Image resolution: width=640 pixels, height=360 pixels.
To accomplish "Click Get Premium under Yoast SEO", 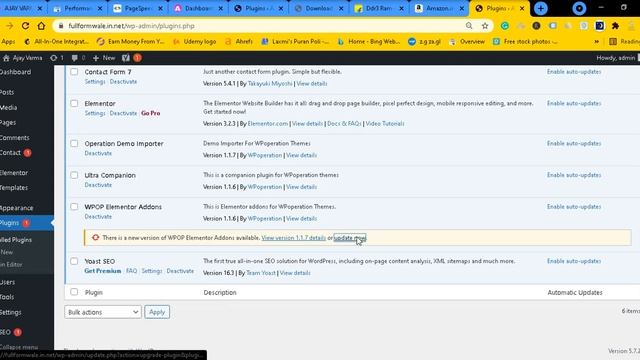I will 103,271.
